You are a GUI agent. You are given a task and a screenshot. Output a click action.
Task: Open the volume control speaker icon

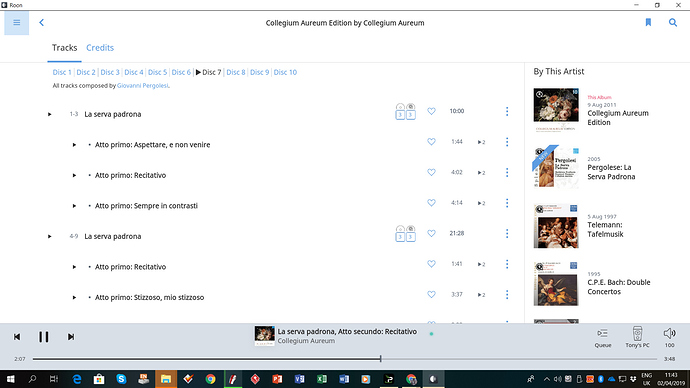coord(669,337)
